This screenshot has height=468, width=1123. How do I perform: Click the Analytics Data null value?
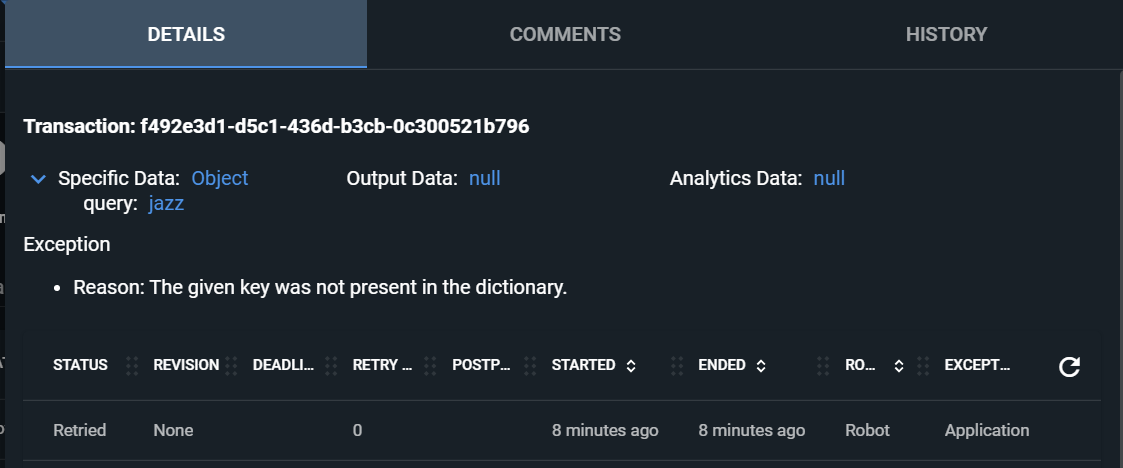coord(829,179)
